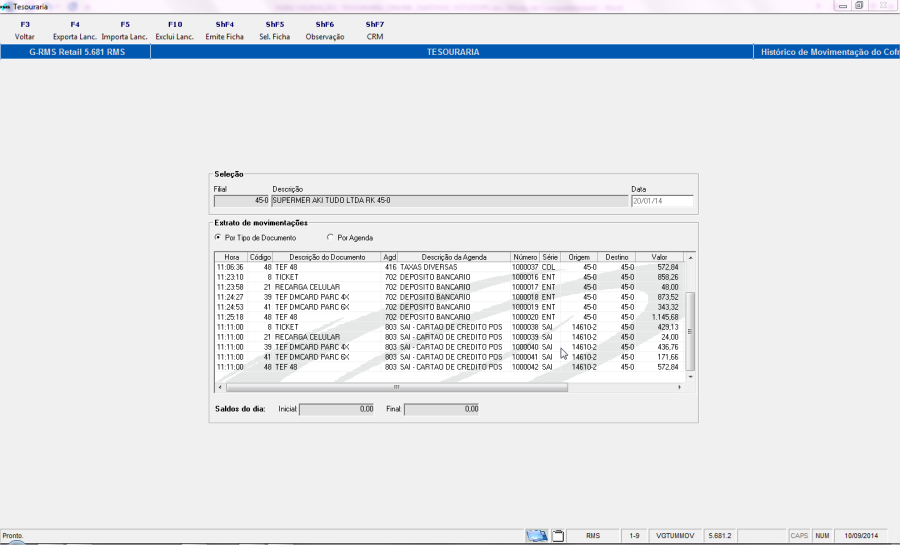The height and width of the screenshot is (545, 900).
Task: Click the table's vertical scrollbar thumb
Action: 690,332
